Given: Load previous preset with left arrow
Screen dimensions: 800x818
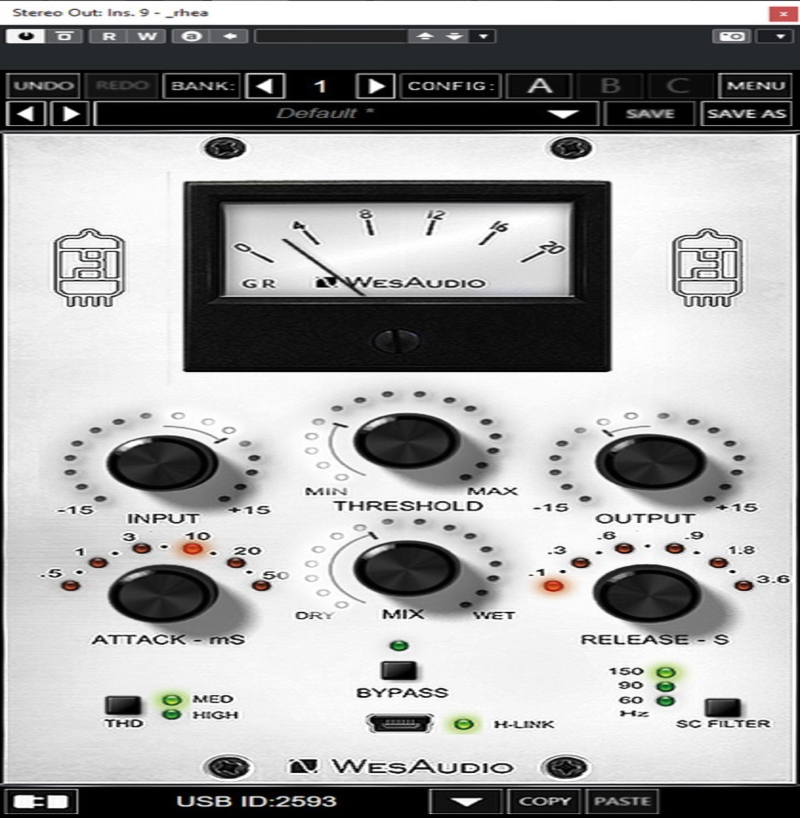Looking at the screenshot, I should pos(26,114).
